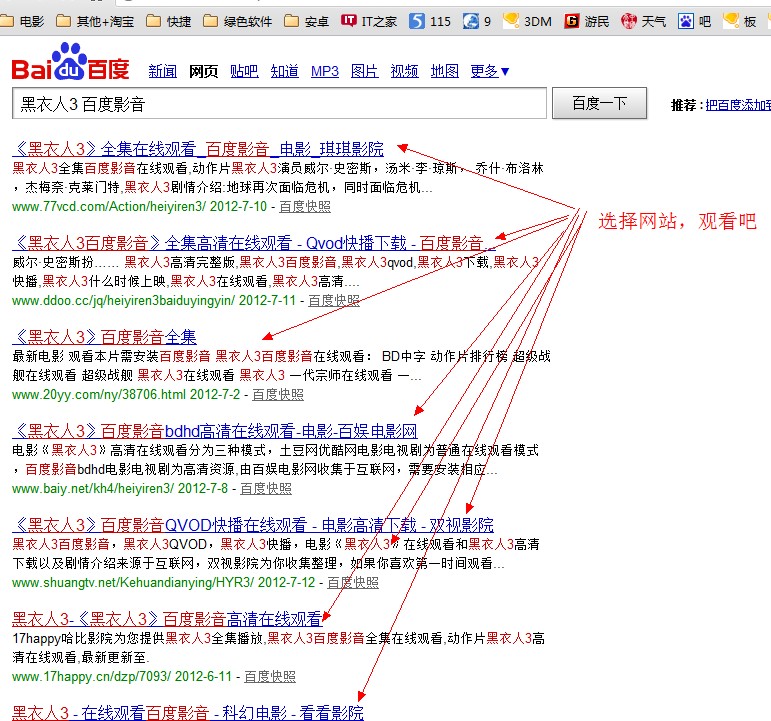
Task: Switch to the 新闻 search tab
Action: 163,71
